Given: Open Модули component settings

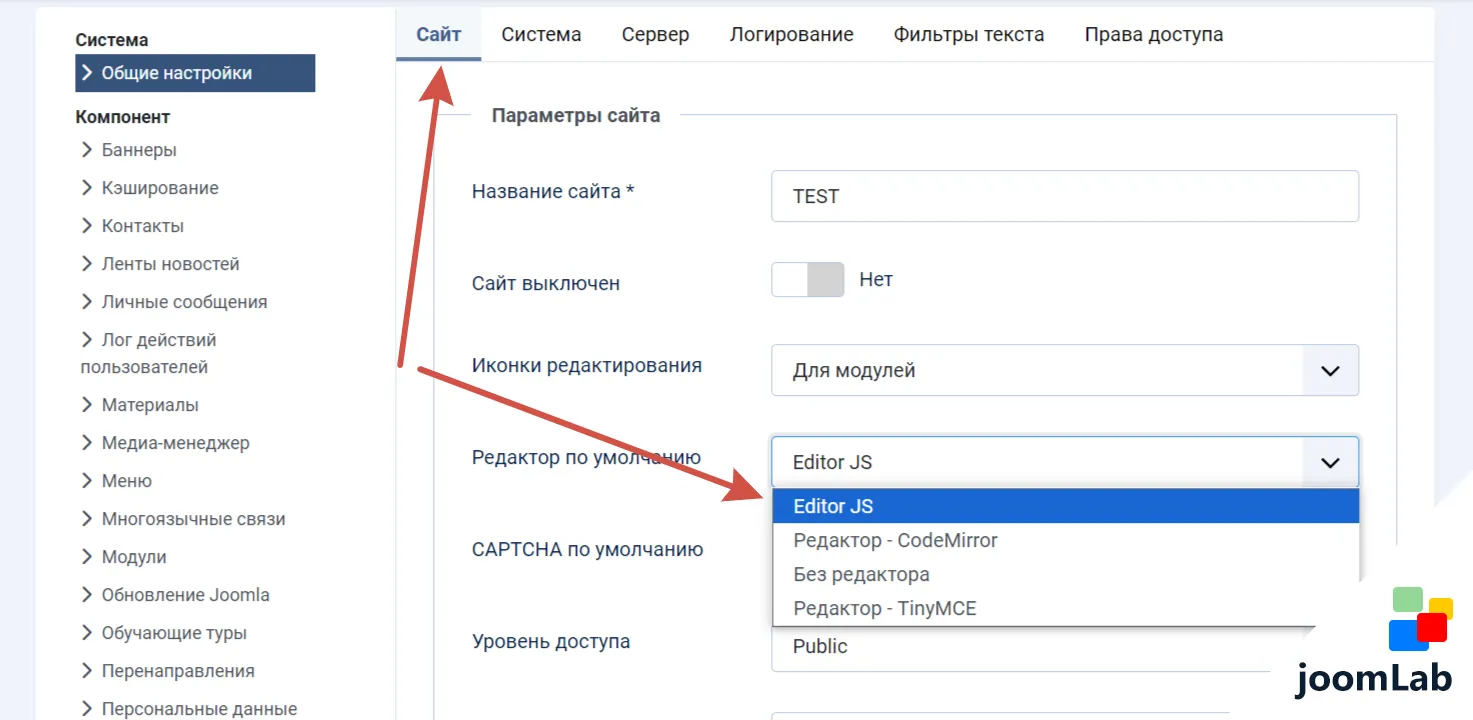Looking at the screenshot, I should pos(123,557).
